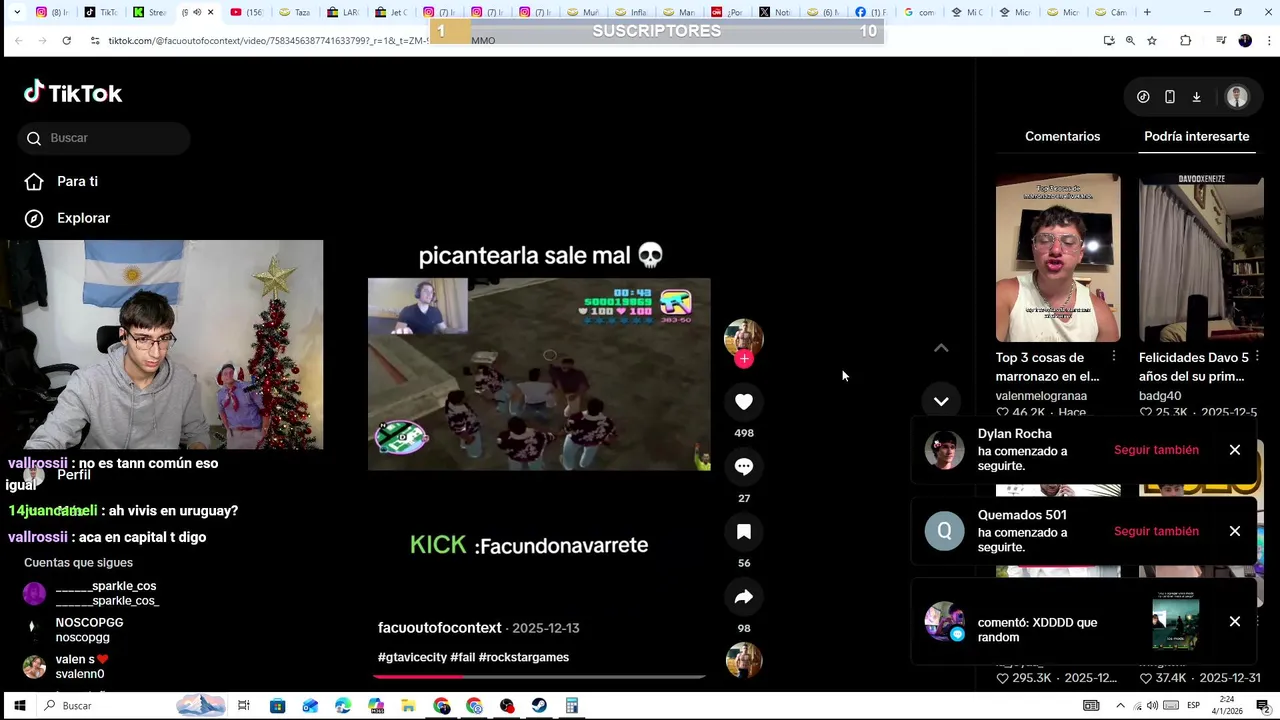This screenshot has width=1280, height=720.
Task: Seek using the video progress bar
Action: tap(539, 677)
